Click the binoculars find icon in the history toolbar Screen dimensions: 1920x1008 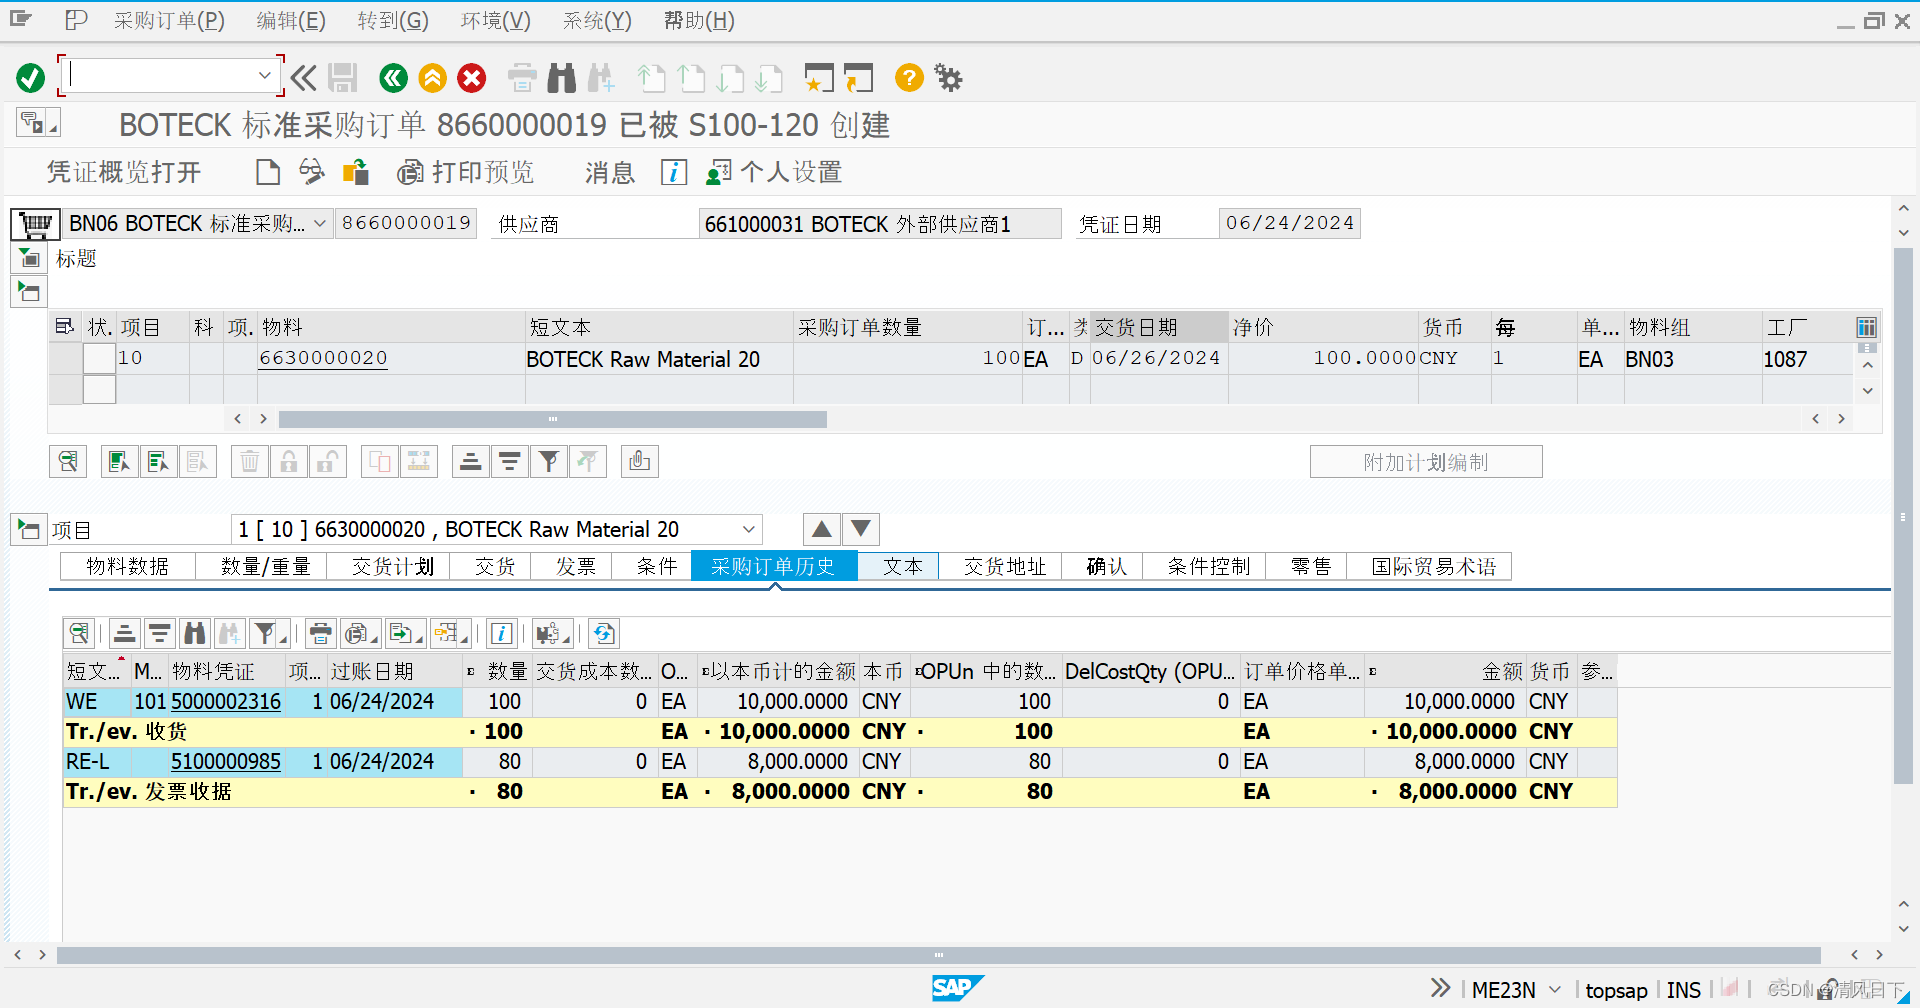(x=195, y=633)
